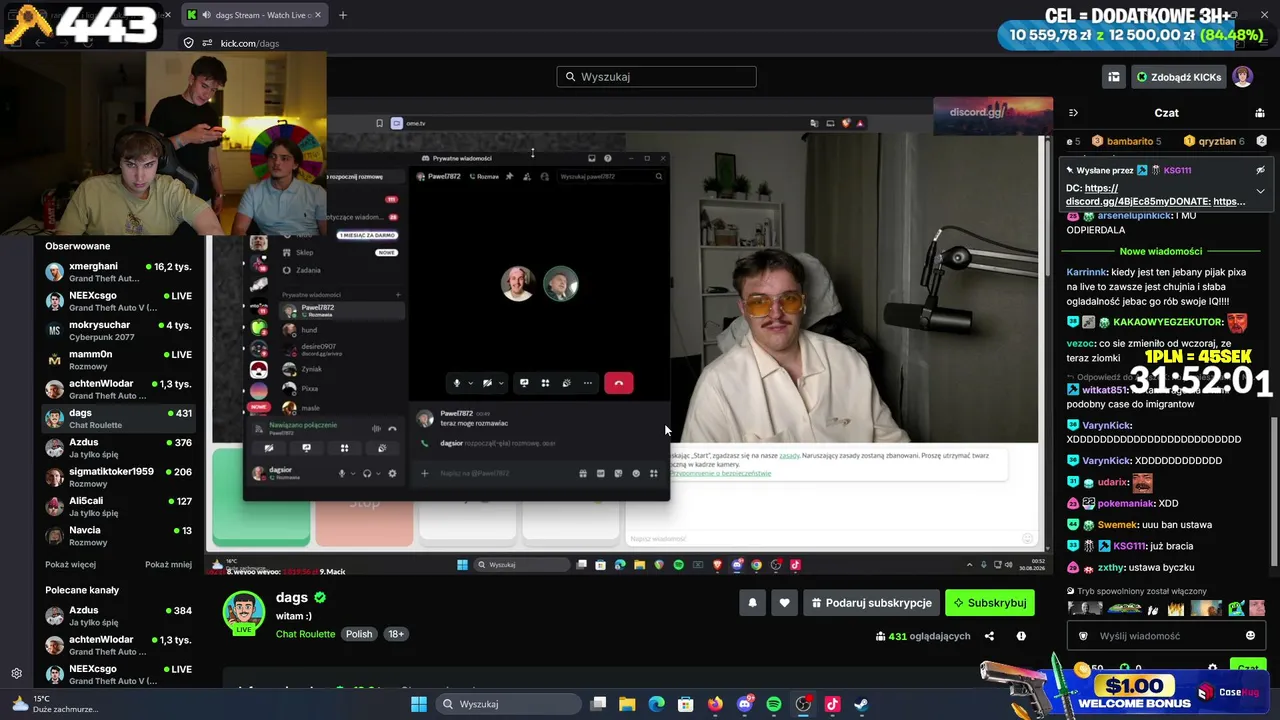Open the 18+ mature content tag

[x=396, y=634]
